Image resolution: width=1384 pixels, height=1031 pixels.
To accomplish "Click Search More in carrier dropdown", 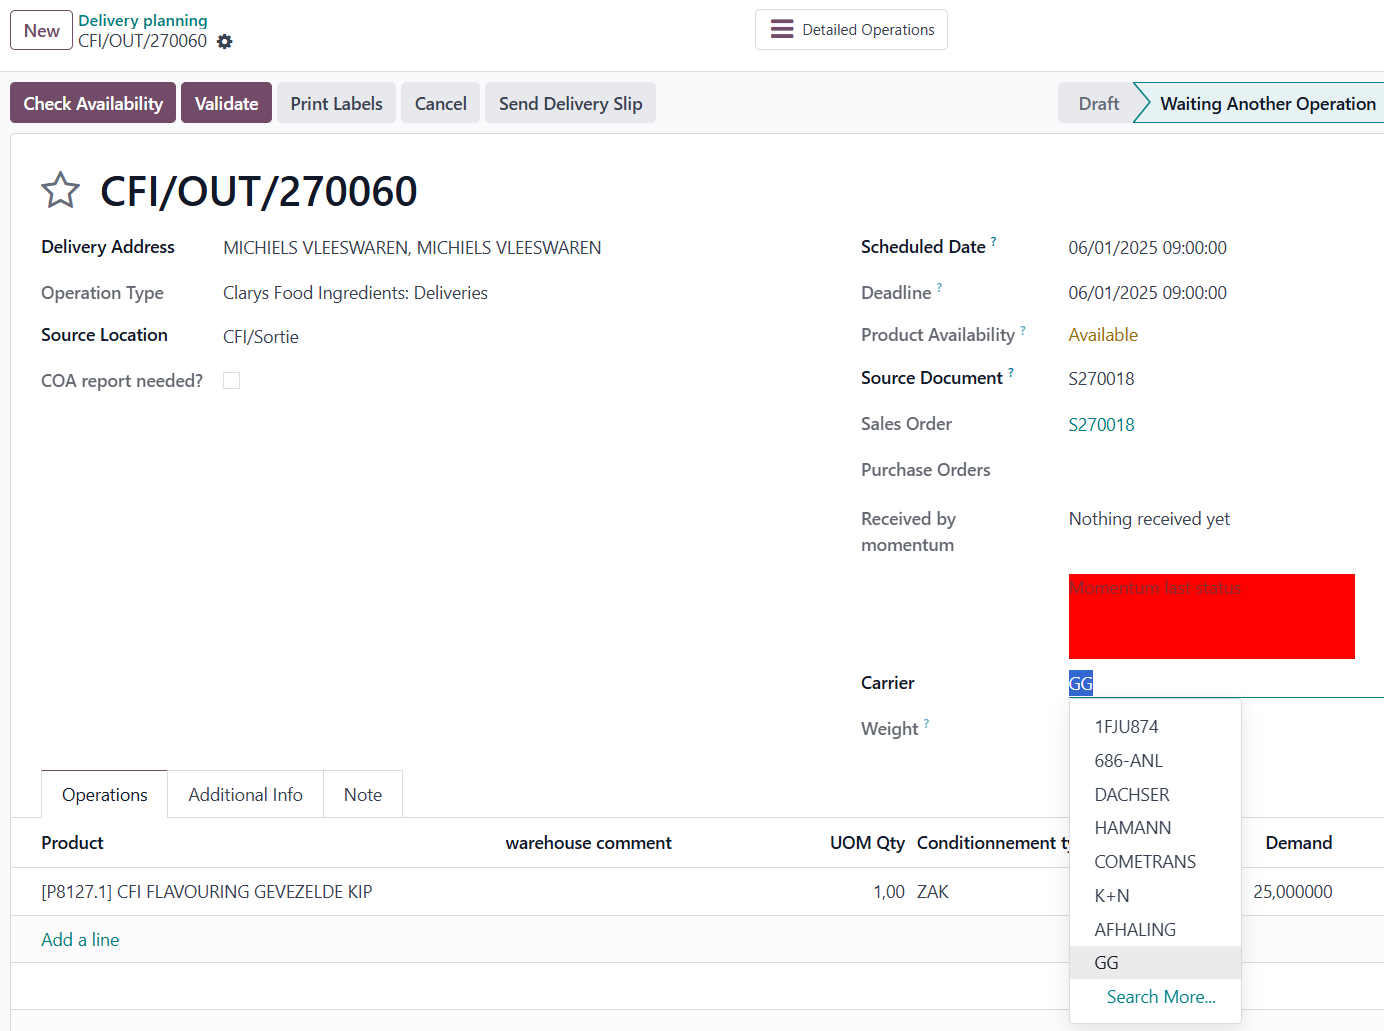I will click(x=1160, y=997).
